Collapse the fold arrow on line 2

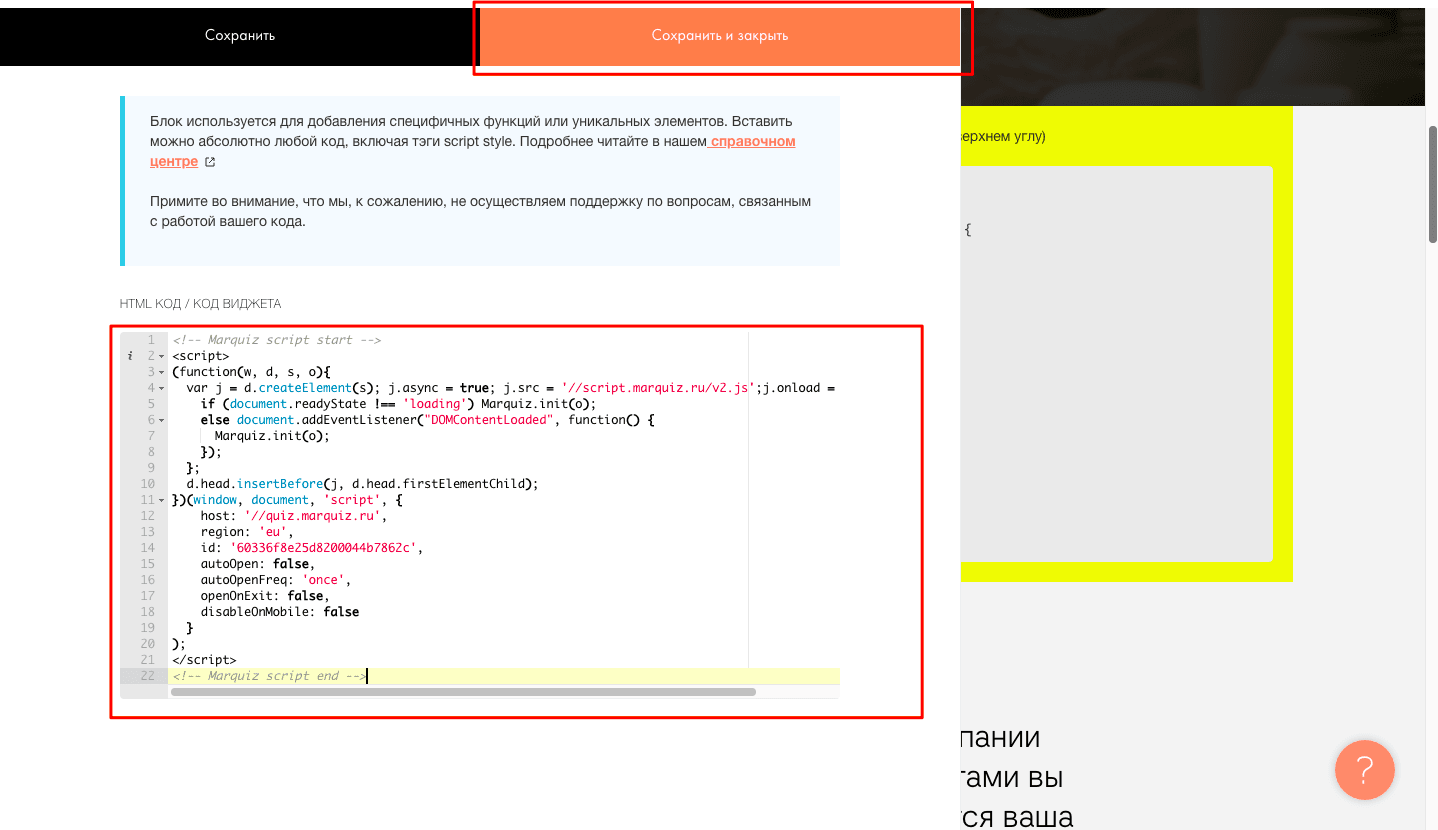click(161, 356)
